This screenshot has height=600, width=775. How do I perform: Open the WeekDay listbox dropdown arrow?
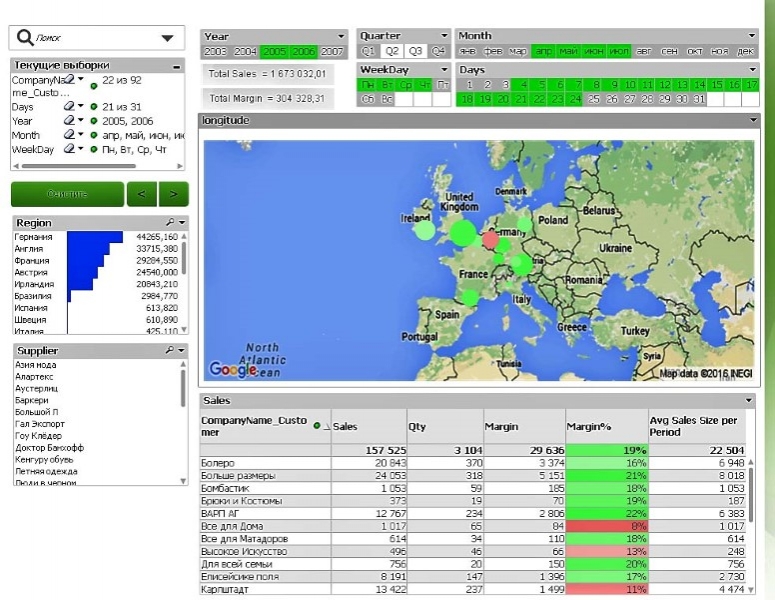pyautogui.click(x=444, y=69)
